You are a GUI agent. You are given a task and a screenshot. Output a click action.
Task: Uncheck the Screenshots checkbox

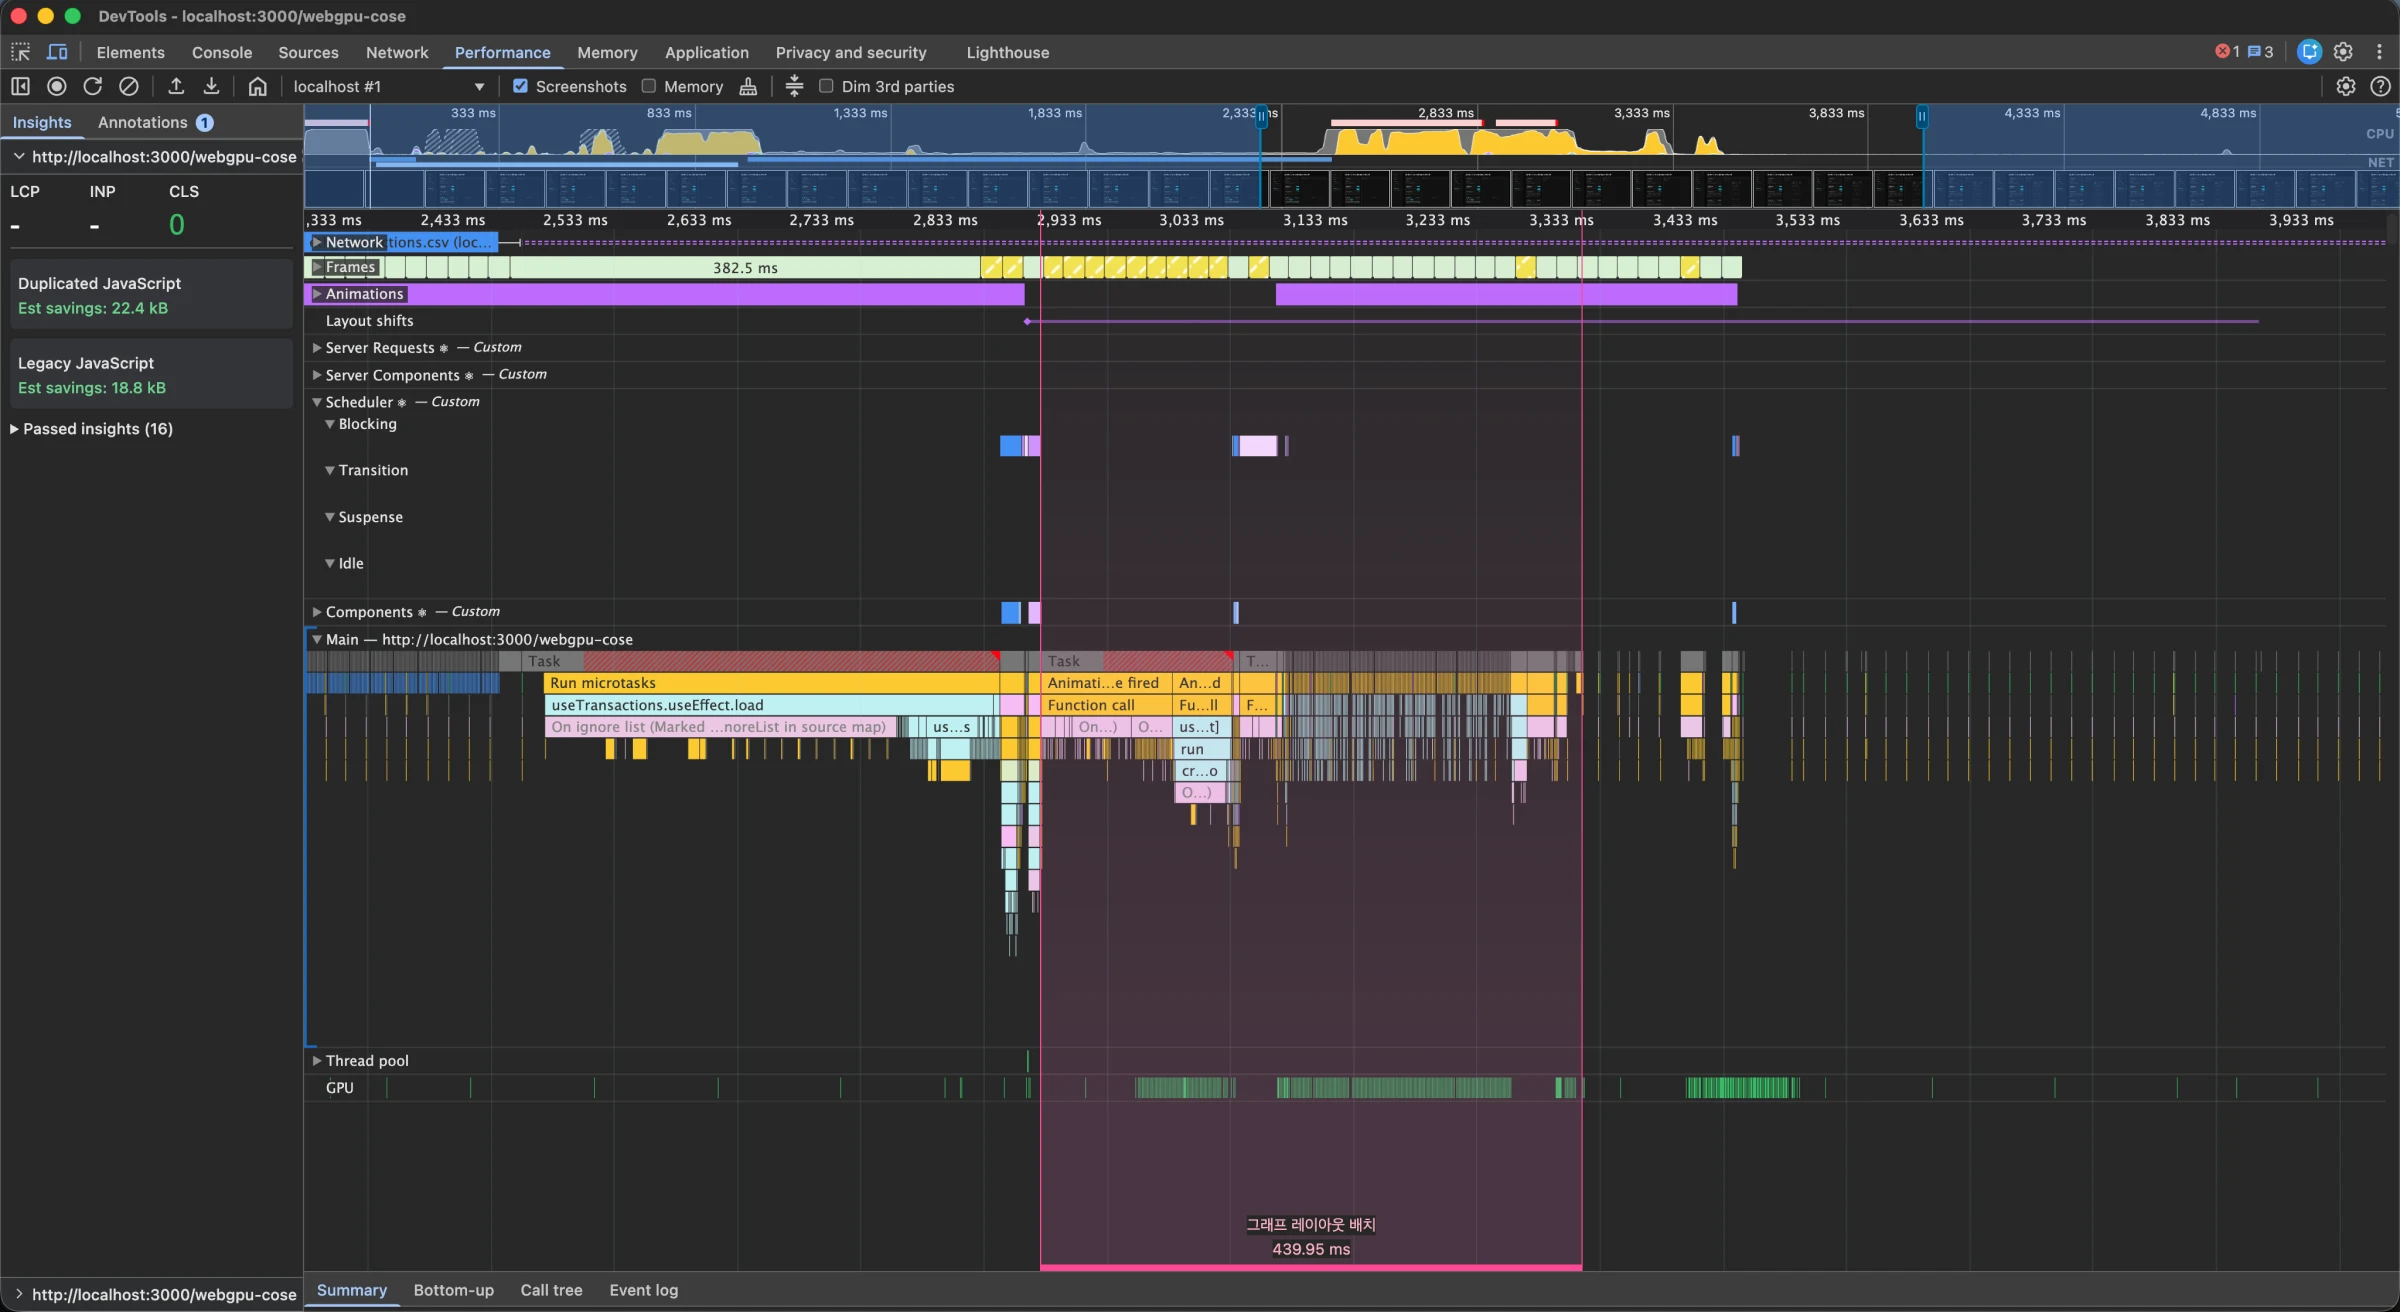pyautogui.click(x=520, y=87)
